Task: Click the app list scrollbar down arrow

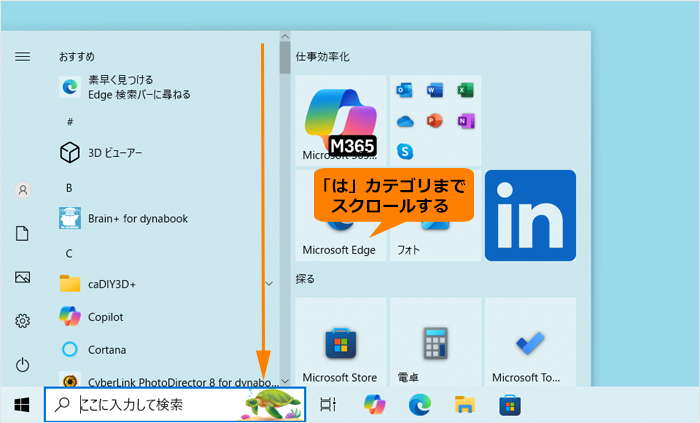Action: (x=285, y=381)
